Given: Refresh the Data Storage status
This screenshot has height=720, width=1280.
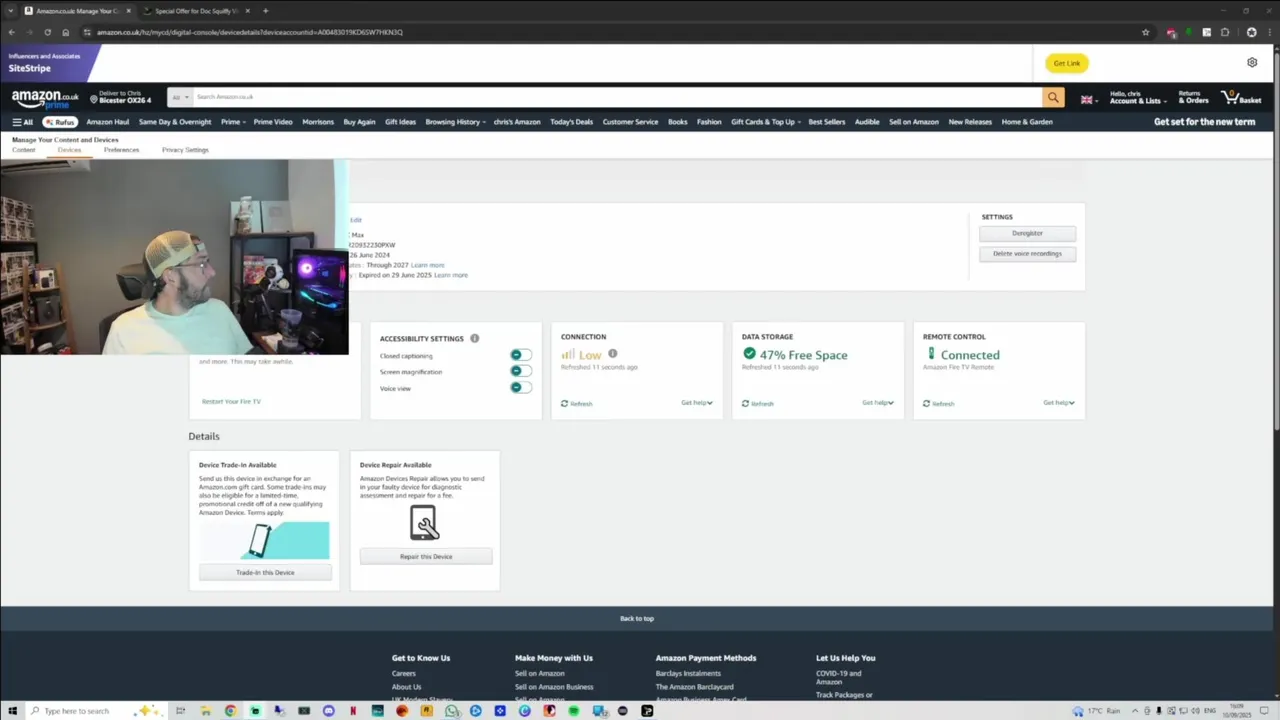Looking at the screenshot, I should tap(758, 404).
